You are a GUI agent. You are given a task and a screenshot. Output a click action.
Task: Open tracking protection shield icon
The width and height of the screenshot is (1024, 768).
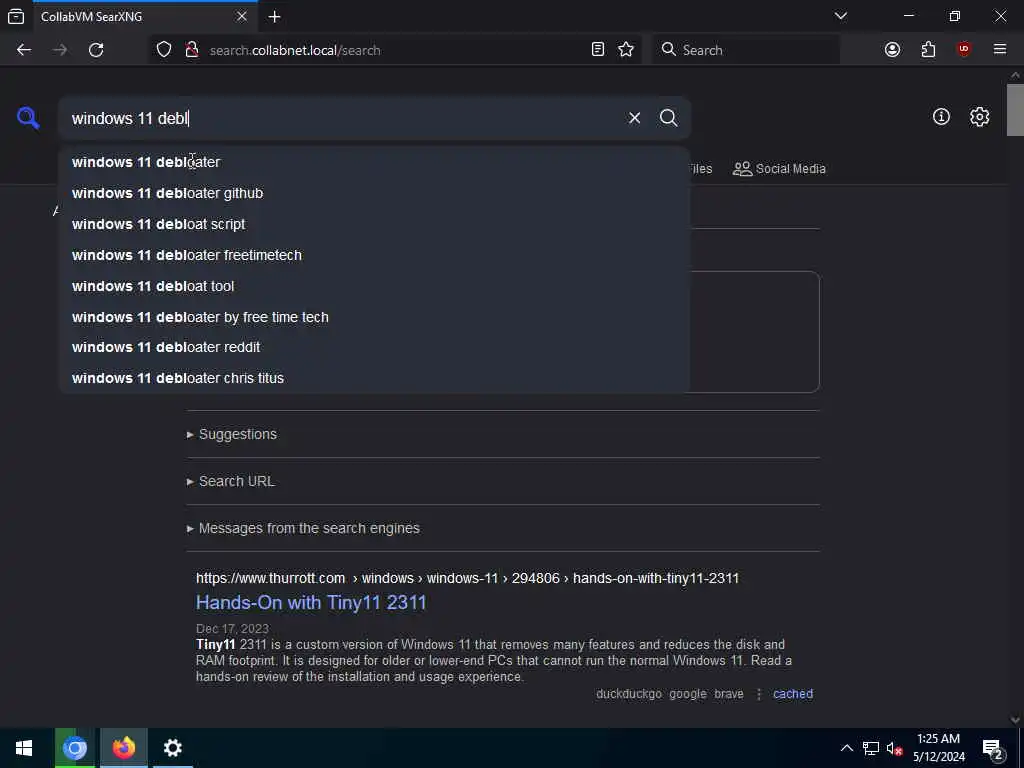click(164, 50)
